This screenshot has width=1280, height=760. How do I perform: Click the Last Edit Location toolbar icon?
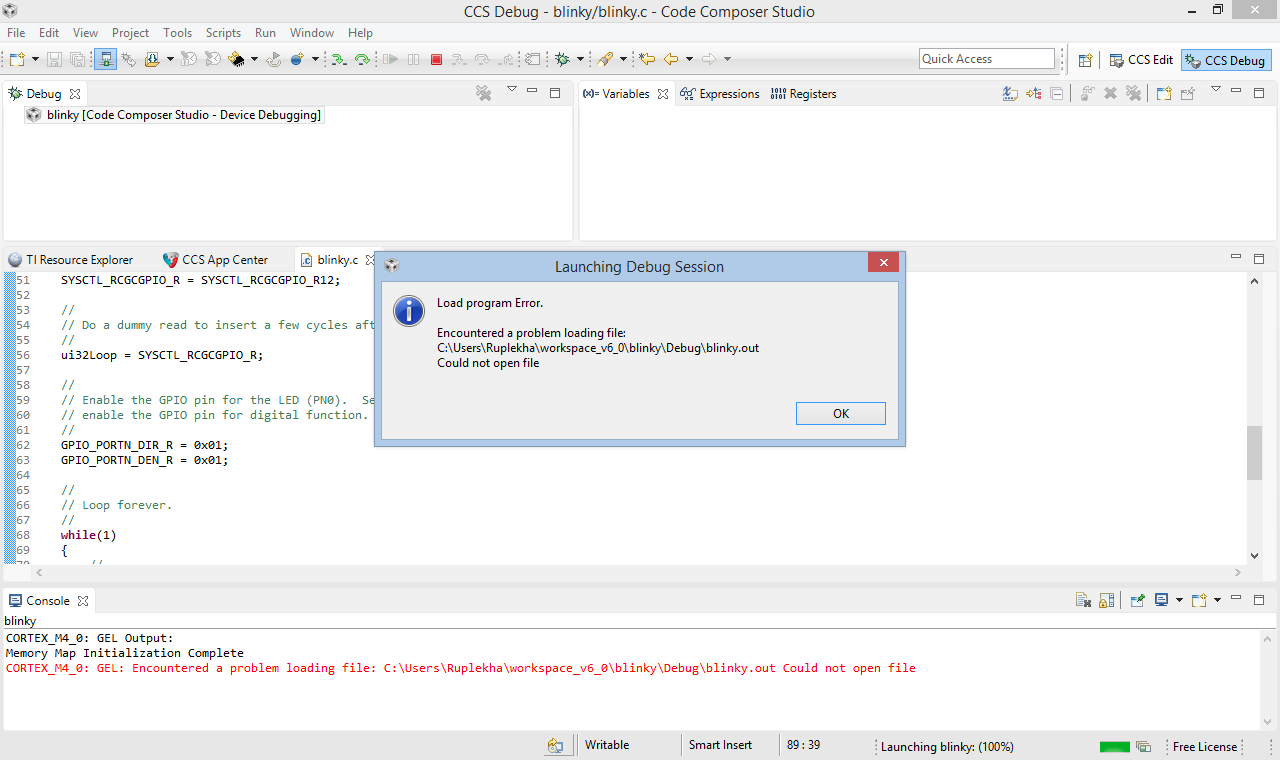647,60
